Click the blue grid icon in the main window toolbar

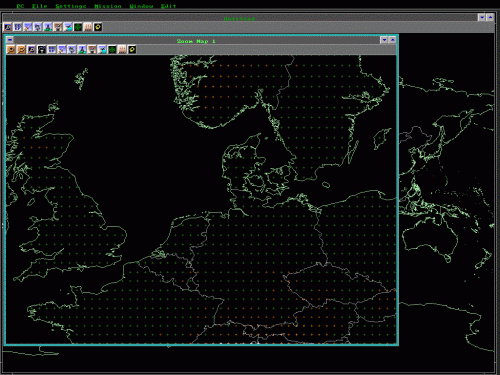(18, 27)
